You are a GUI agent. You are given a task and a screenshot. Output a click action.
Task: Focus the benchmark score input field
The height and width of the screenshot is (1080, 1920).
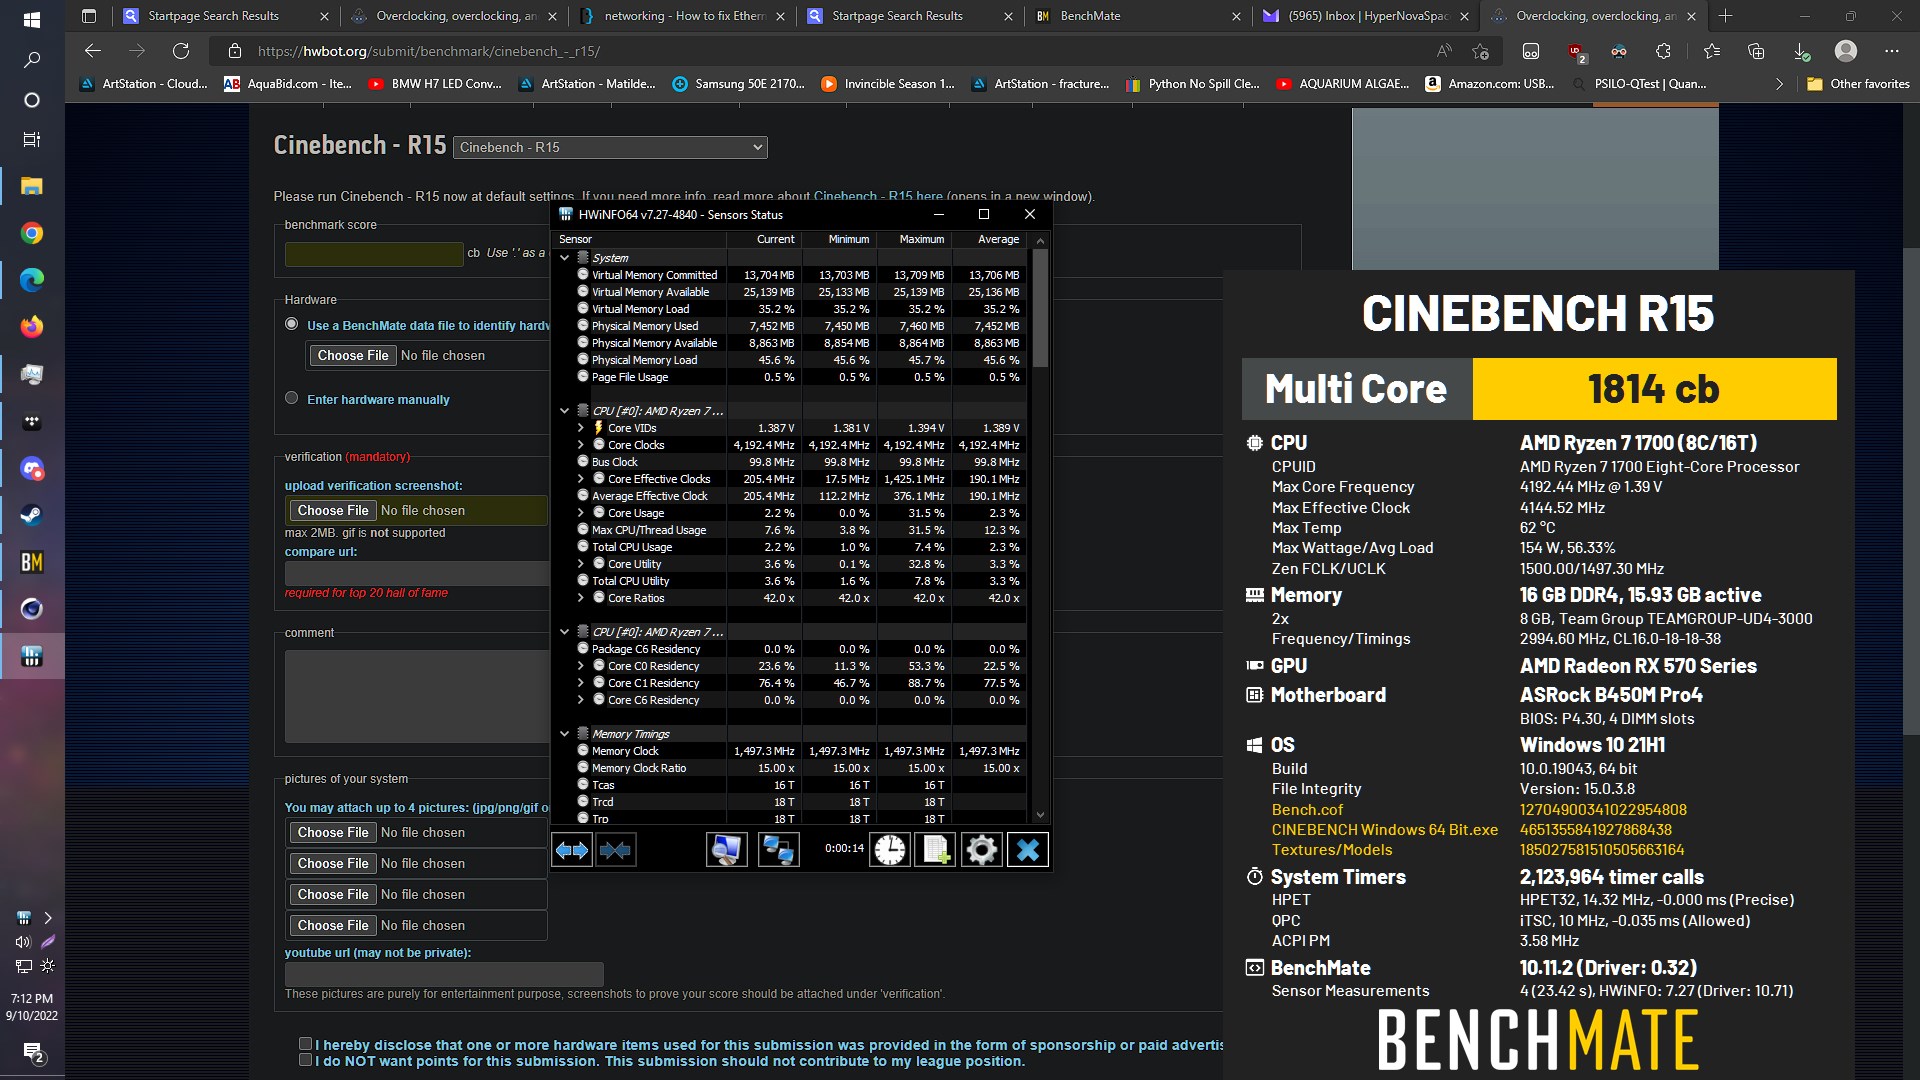(x=374, y=254)
